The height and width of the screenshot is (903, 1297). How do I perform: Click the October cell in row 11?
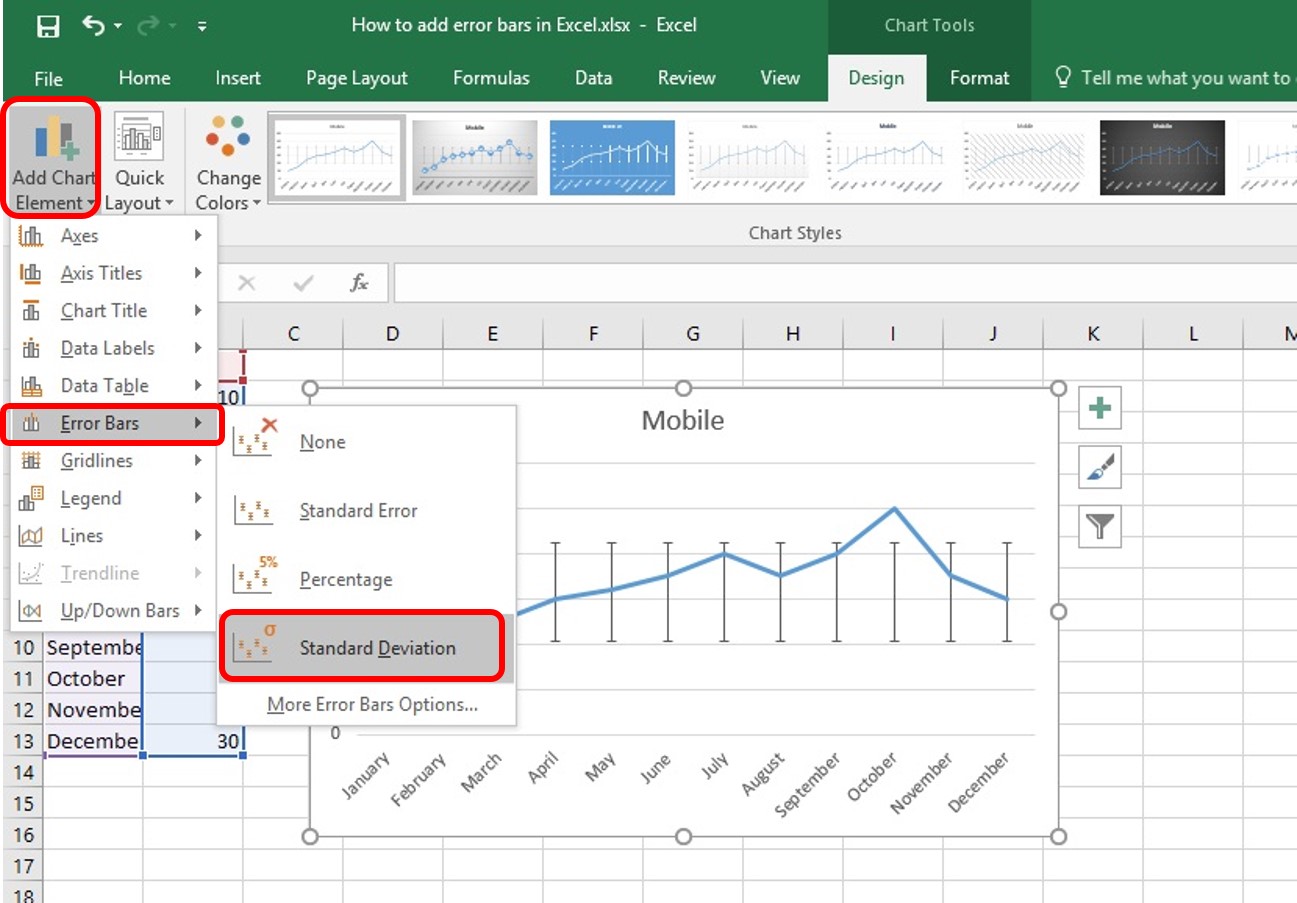(x=93, y=679)
